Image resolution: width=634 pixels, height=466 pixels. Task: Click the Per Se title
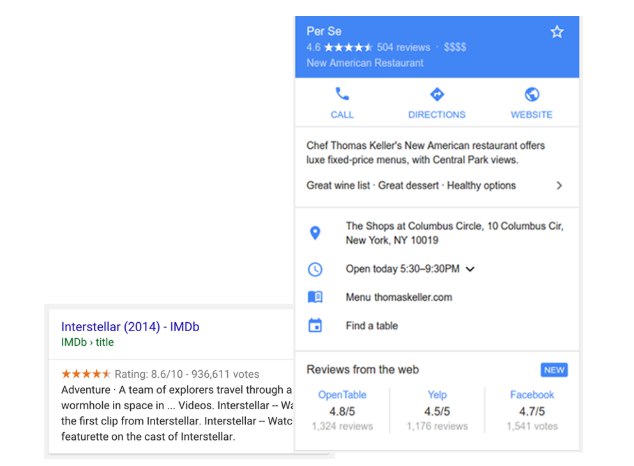[324, 31]
